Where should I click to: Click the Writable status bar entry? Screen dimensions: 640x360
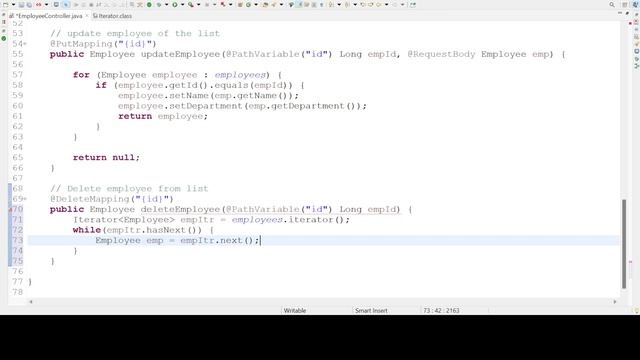tap(295, 311)
